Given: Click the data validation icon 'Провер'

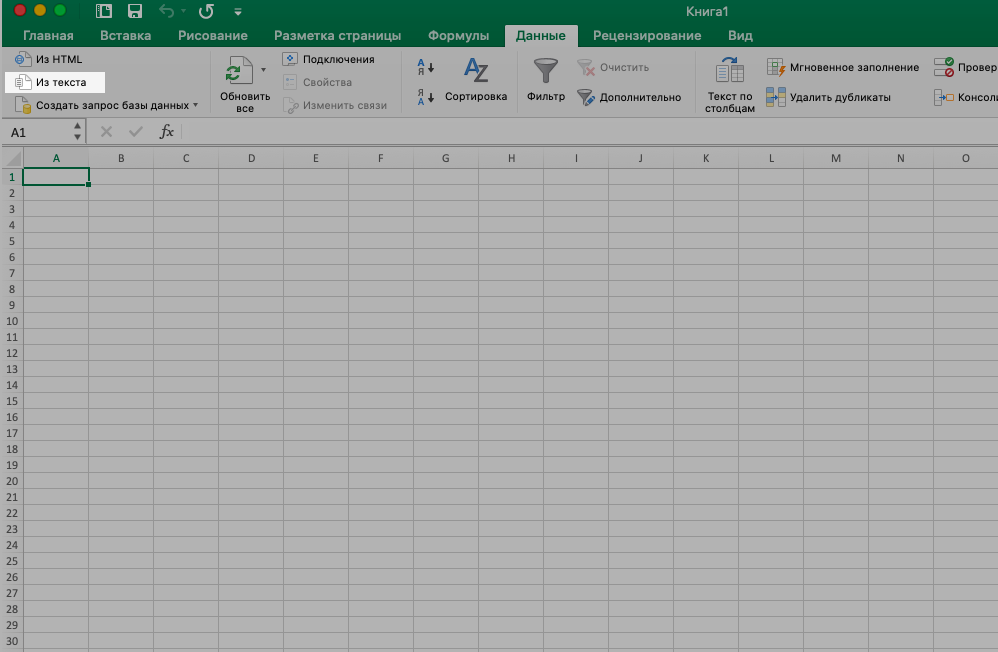Looking at the screenshot, I should (x=944, y=67).
